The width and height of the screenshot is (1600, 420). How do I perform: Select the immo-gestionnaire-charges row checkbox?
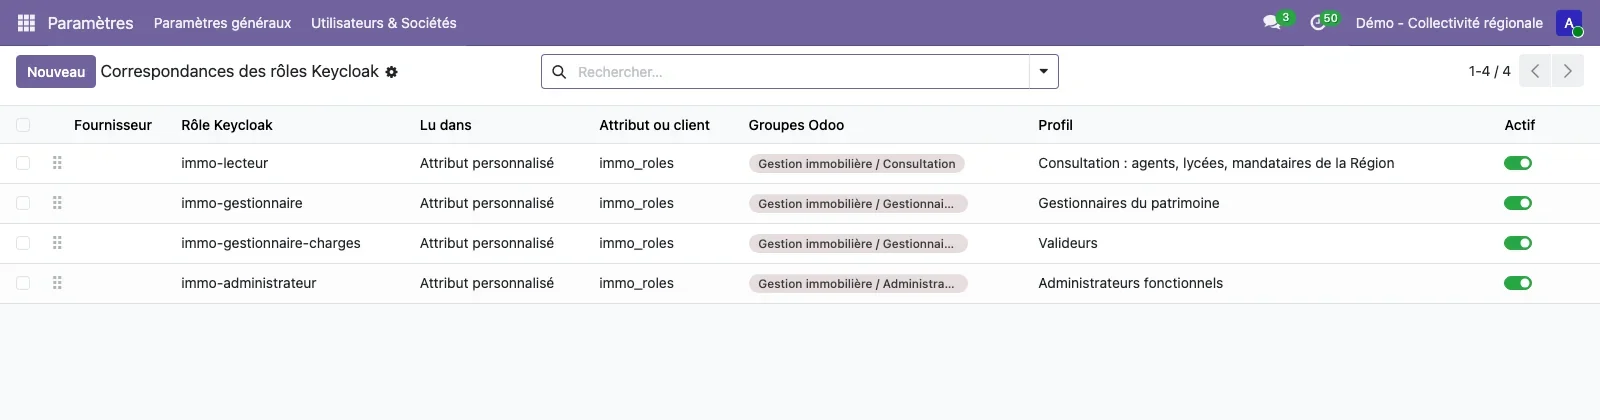[23, 243]
